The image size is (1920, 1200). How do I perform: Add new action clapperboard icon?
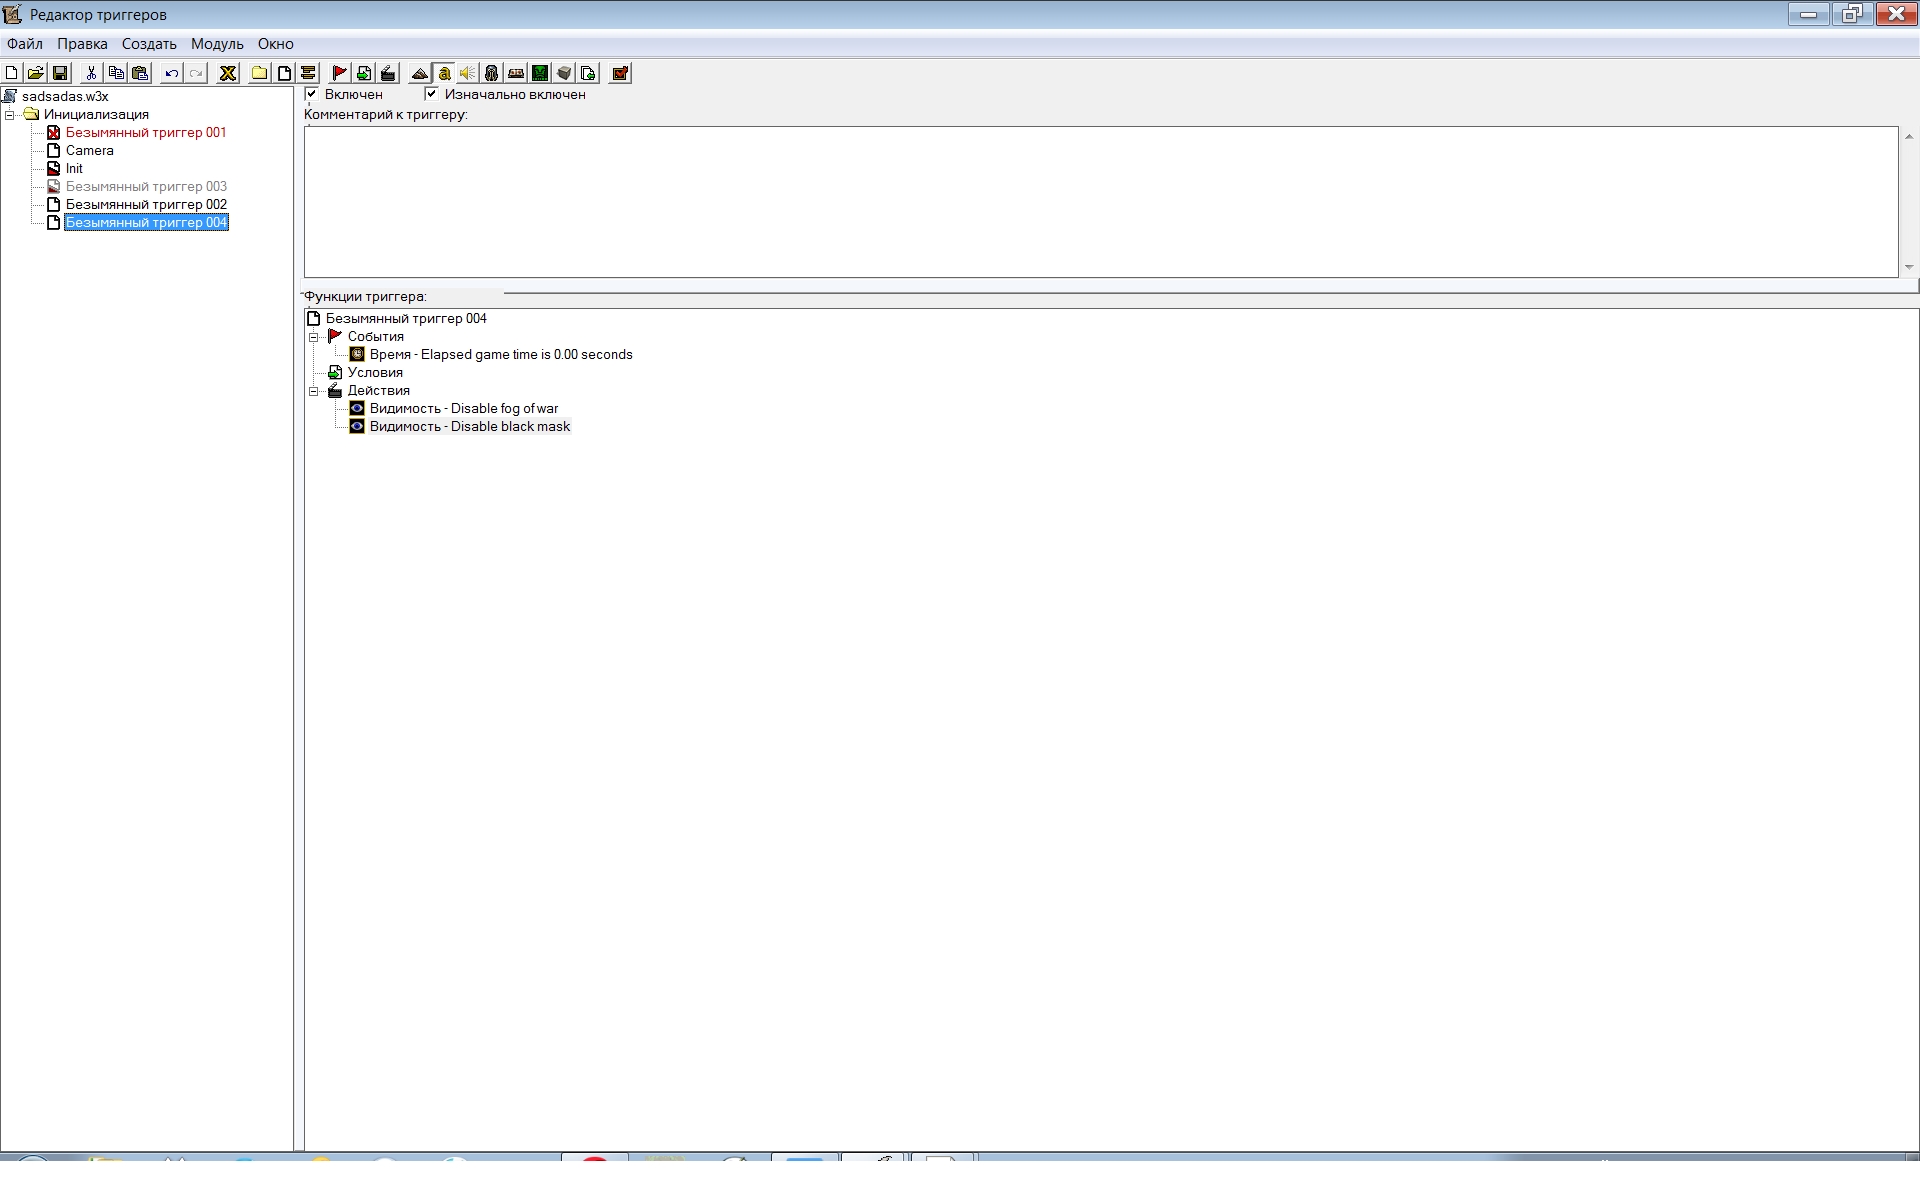388,73
